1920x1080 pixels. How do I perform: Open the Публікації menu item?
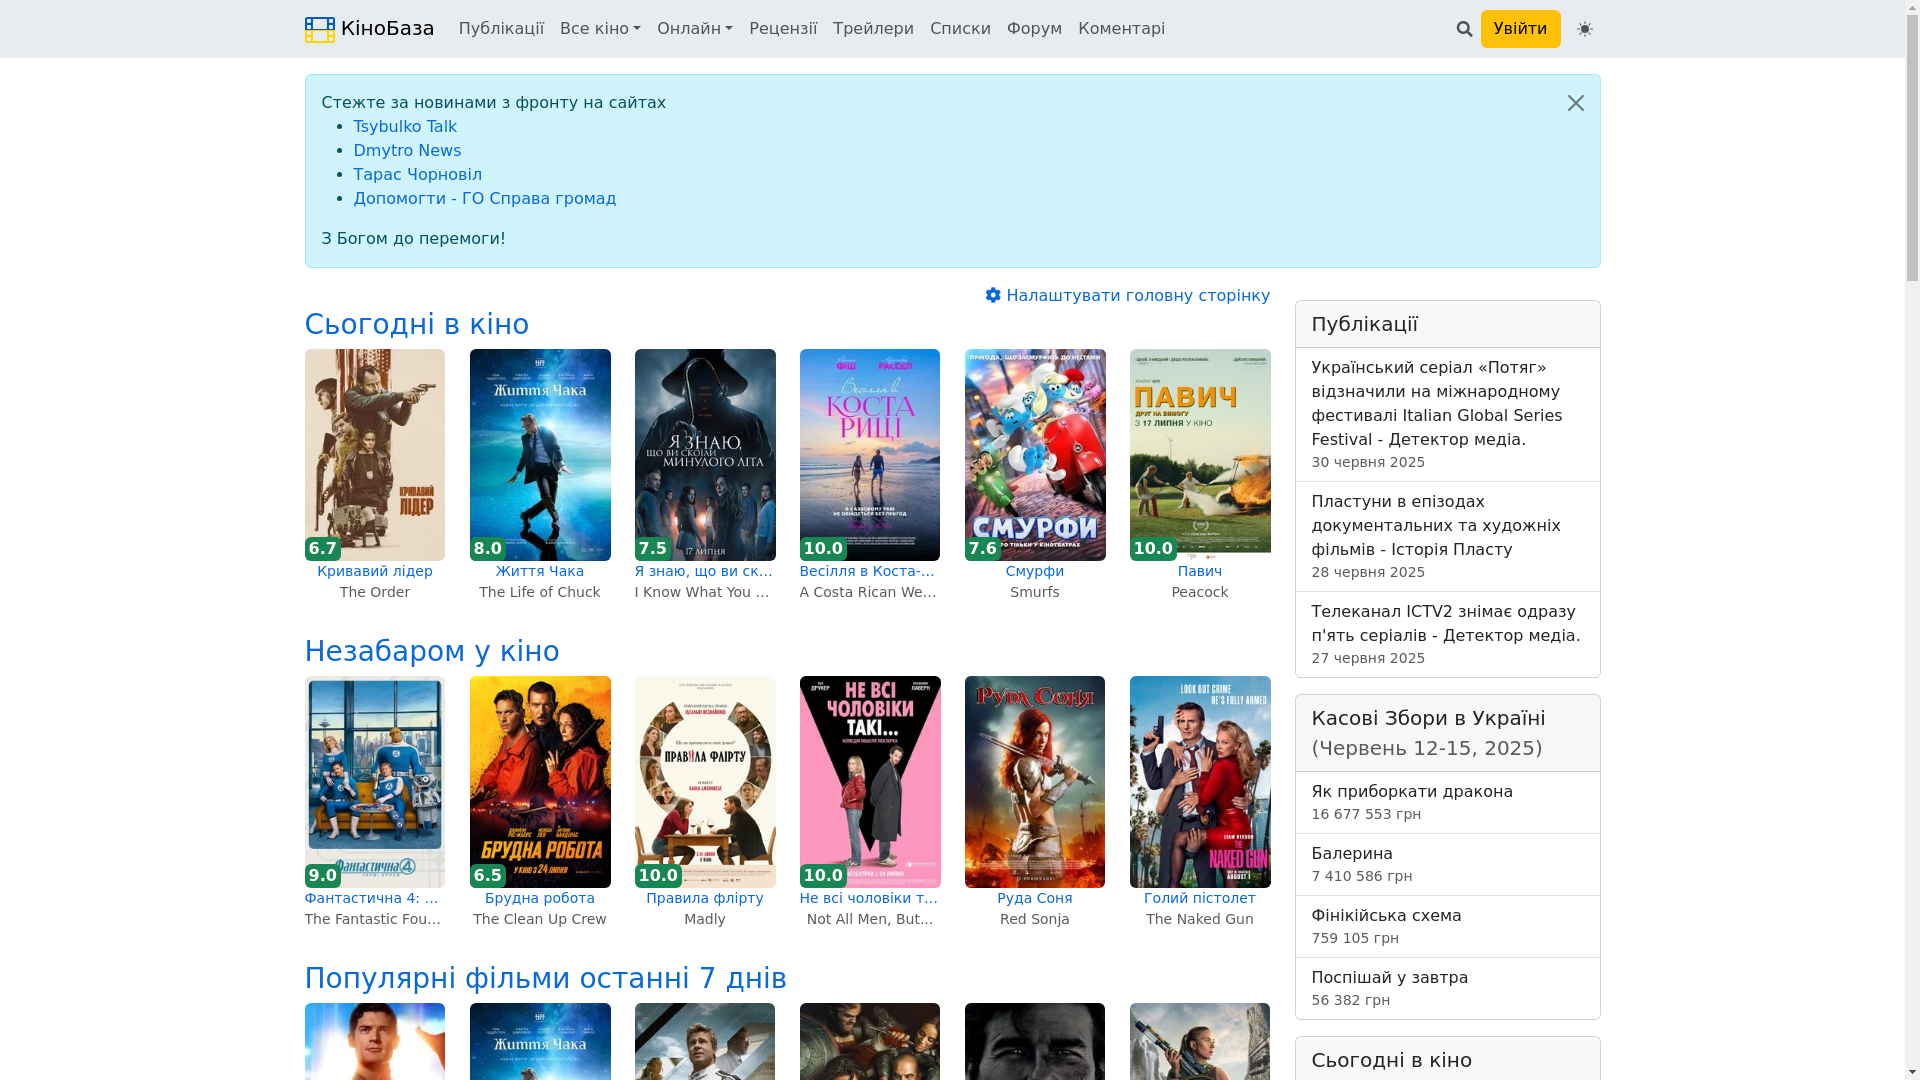501,29
